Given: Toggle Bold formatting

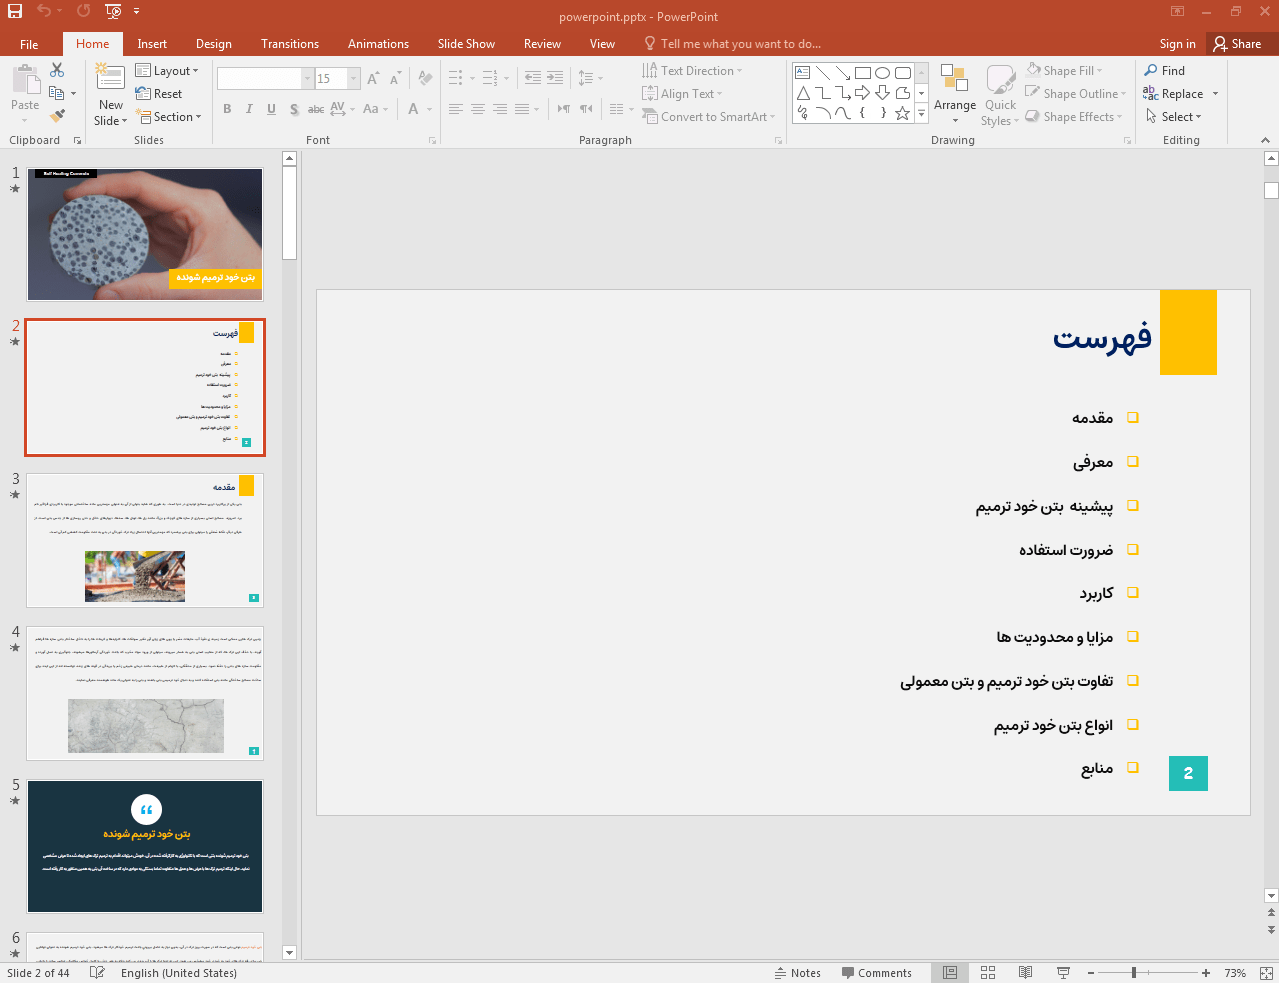Looking at the screenshot, I should click(227, 109).
